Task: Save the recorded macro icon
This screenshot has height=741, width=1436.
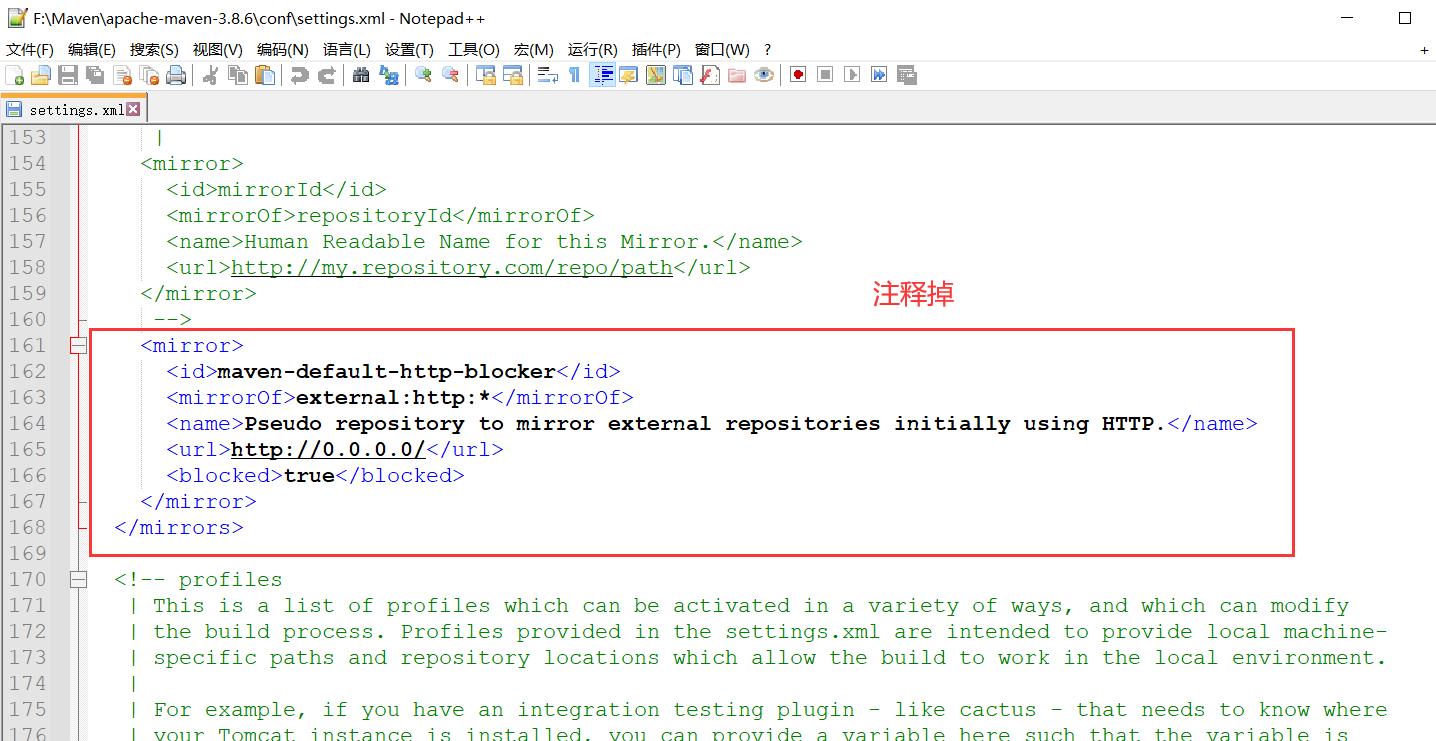Action: [x=907, y=75]
